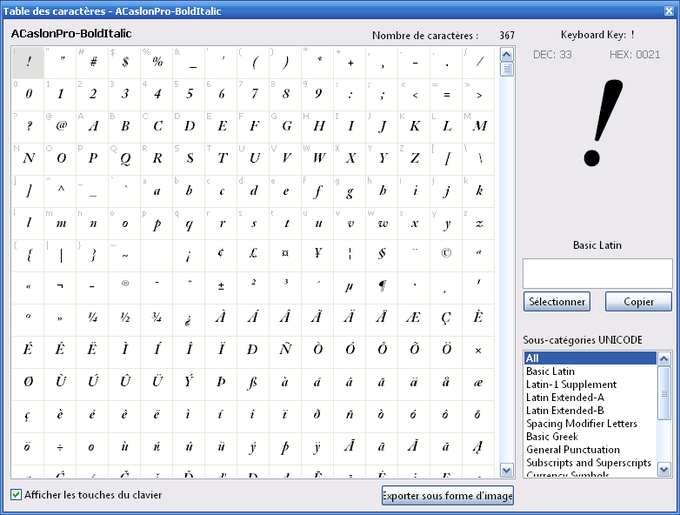Viewport: 680px width, 515px height.
Task: Click the Sélectionner button
Action: (556, 301)
